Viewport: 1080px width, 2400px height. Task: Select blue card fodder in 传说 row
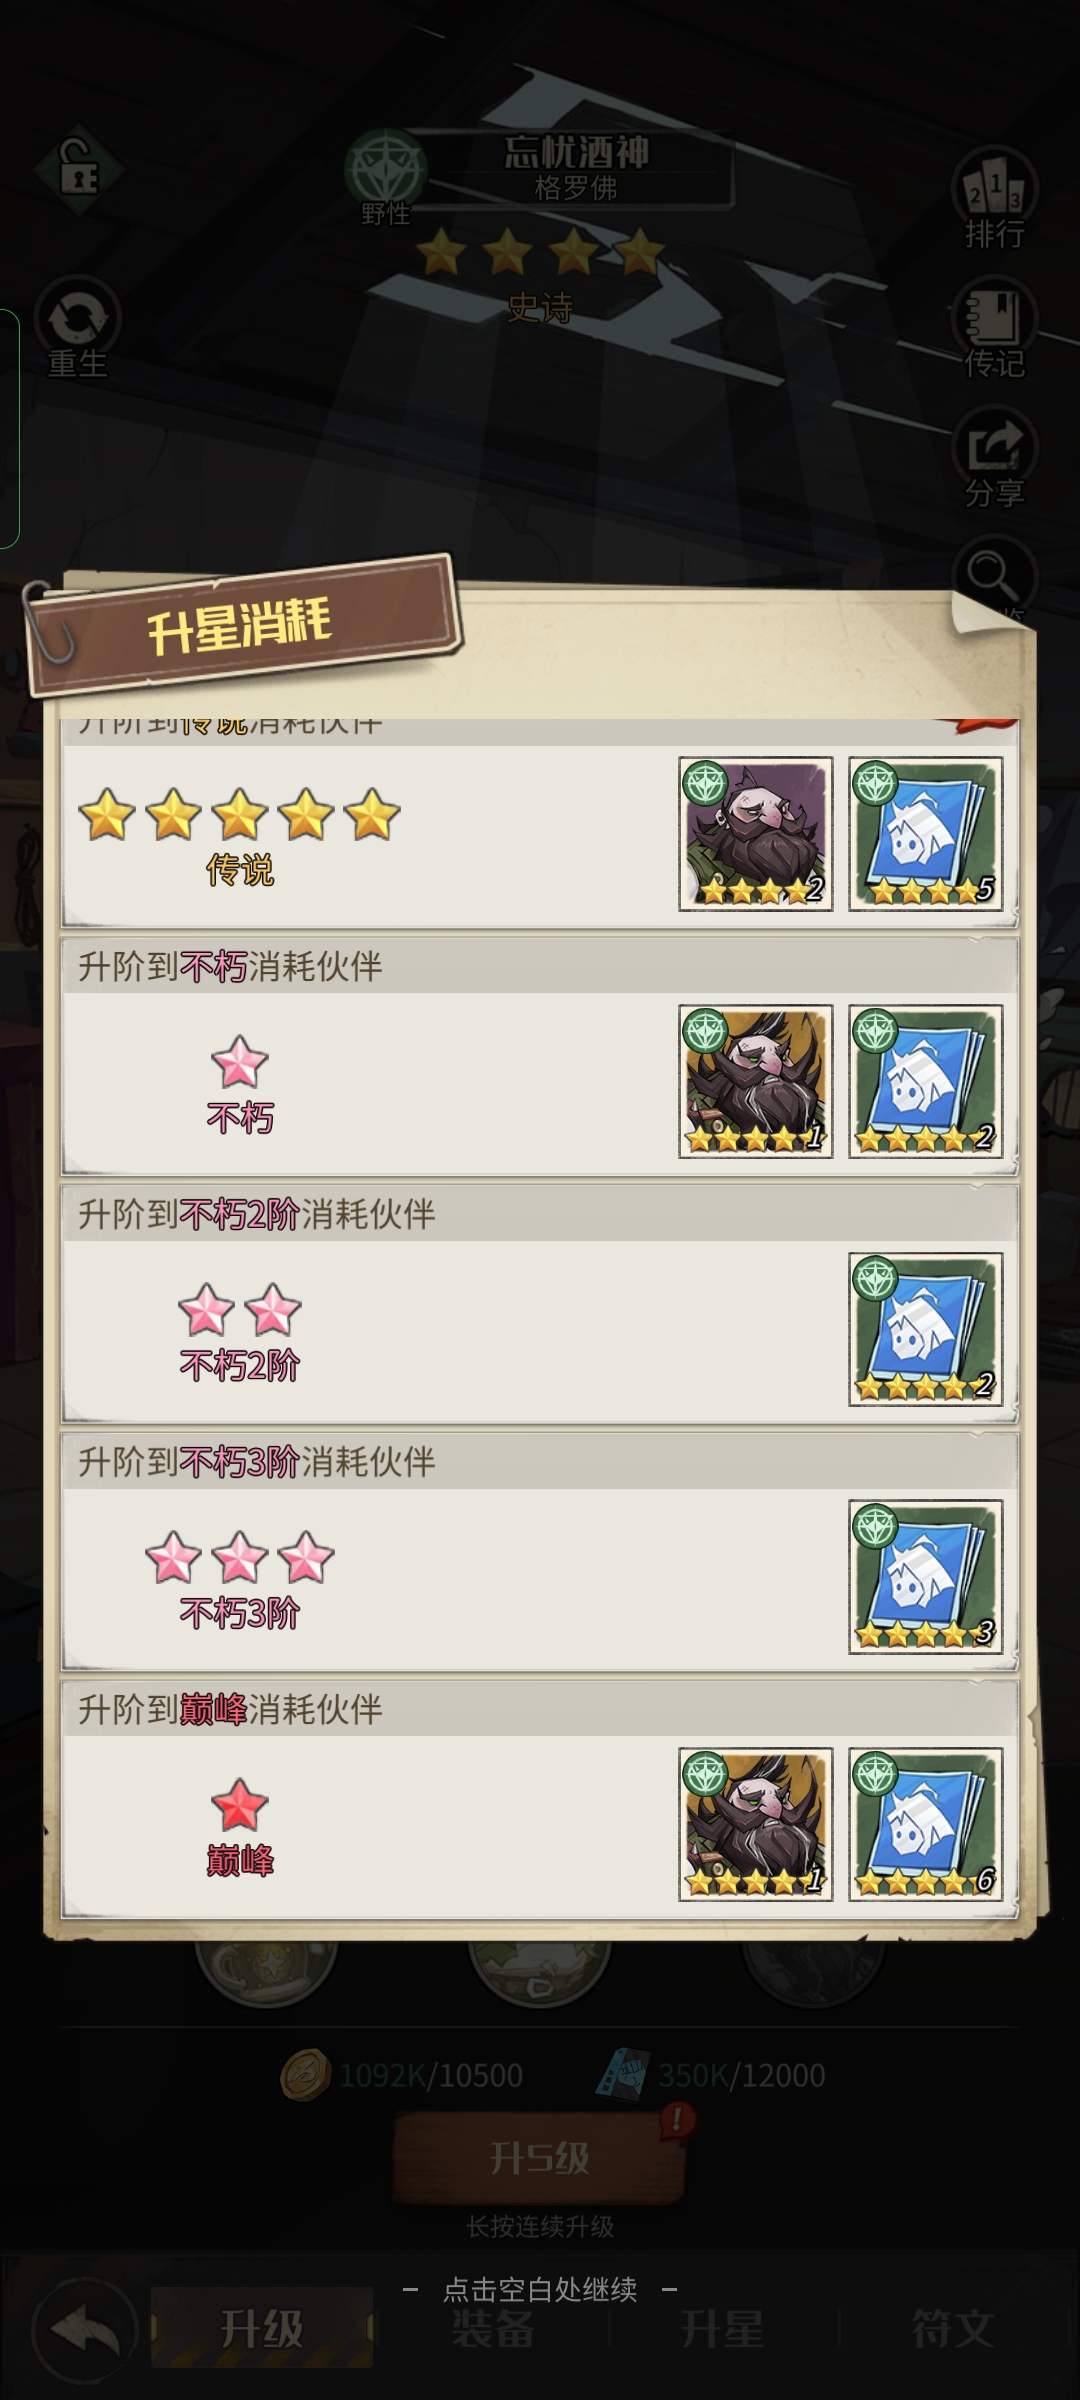click(x=926, y=834)
